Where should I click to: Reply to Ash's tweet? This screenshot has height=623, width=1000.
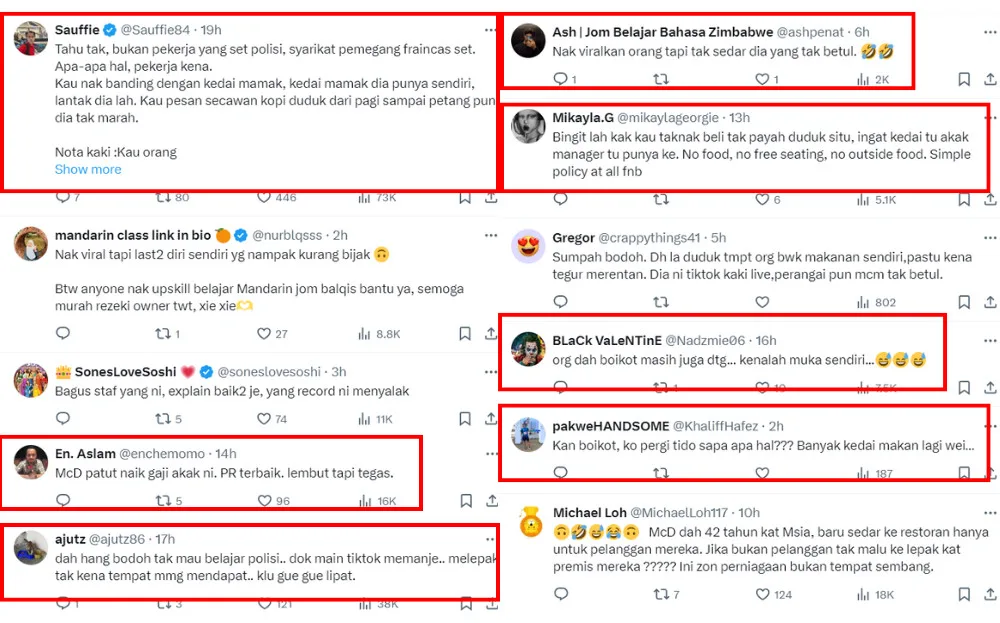point(560,79)
